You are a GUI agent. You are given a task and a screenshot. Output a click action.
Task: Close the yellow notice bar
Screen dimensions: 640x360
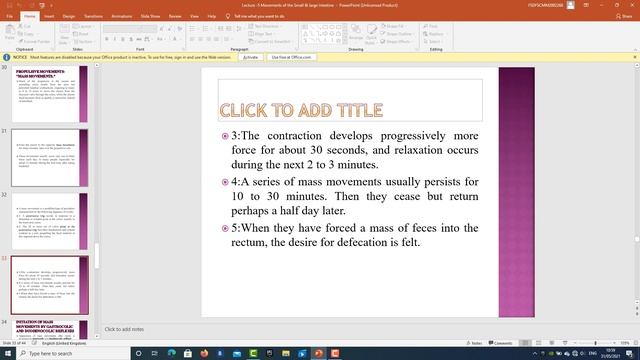coord(635,57)
